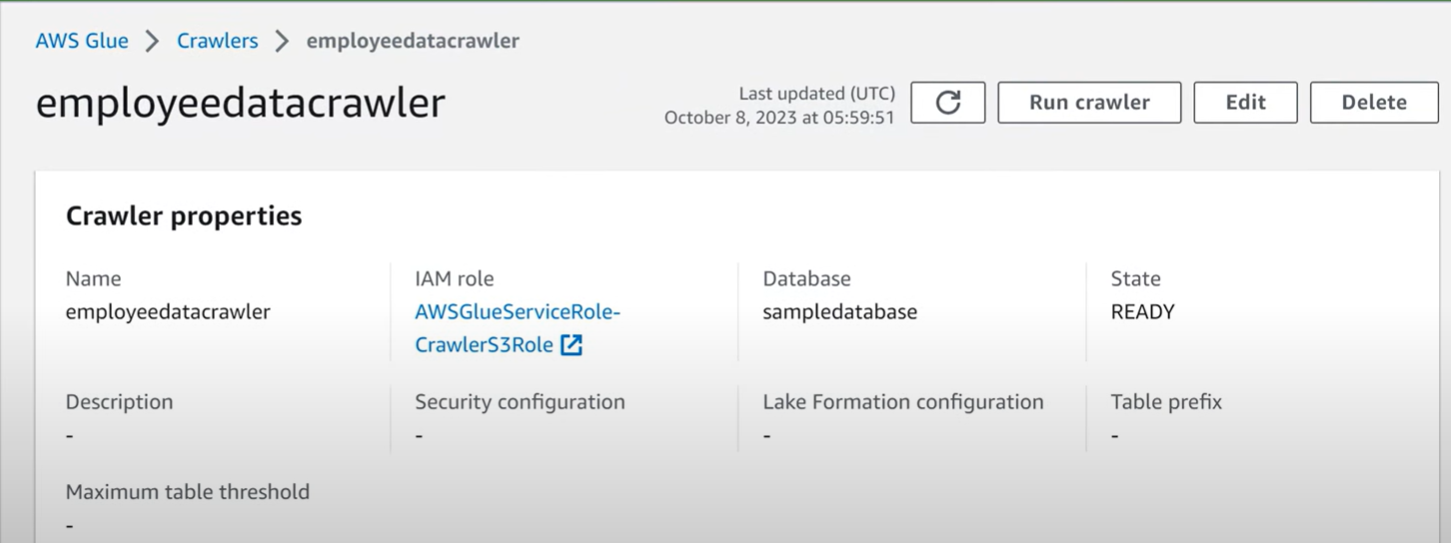The height and width of the screenshot is (543, 1451).
Task: Click the State label
Action: [1136, 279]
